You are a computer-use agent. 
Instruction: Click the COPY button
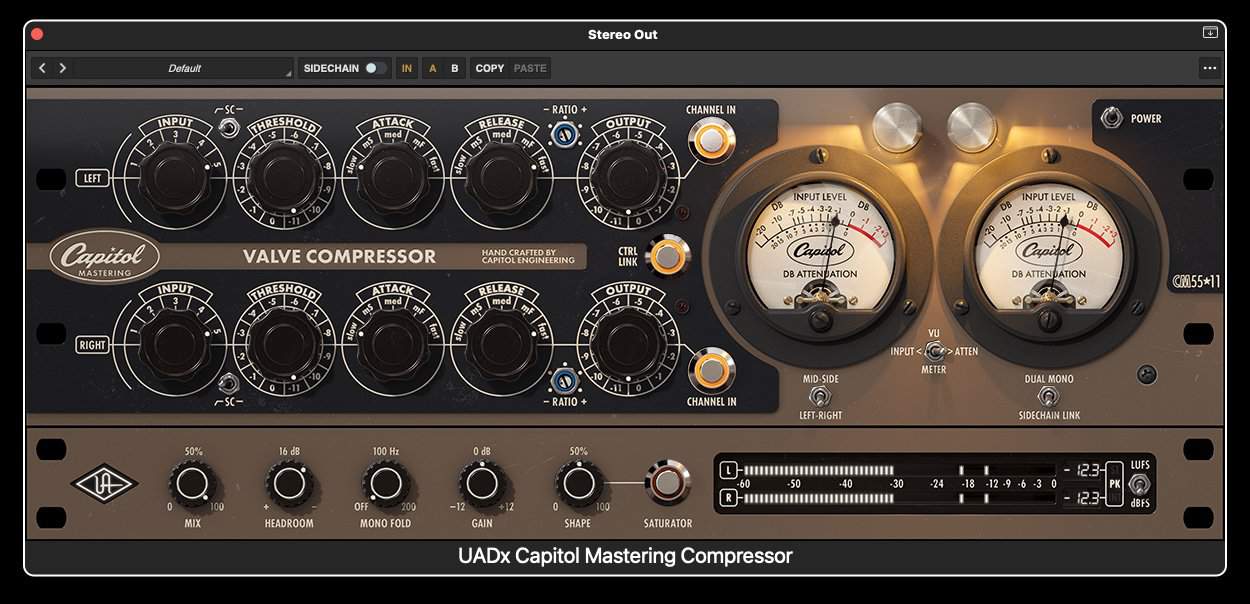[x=490, y=68]
